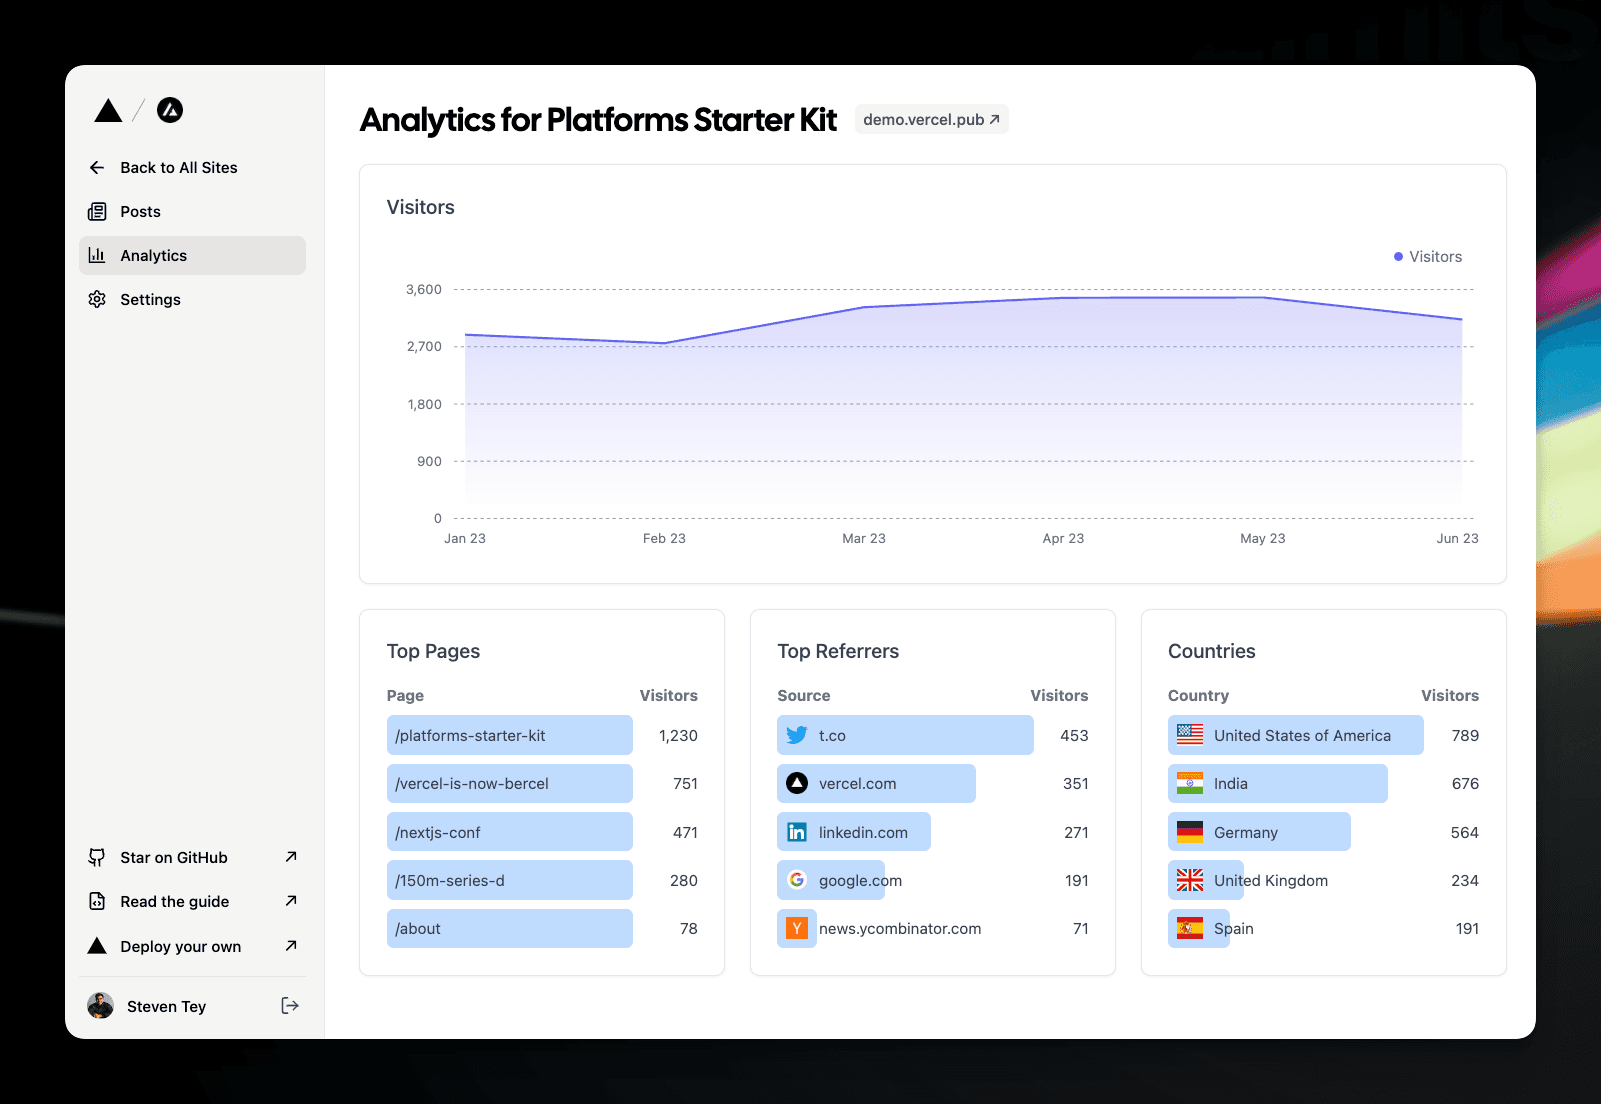Select the Germany country row

(1258, 832)
